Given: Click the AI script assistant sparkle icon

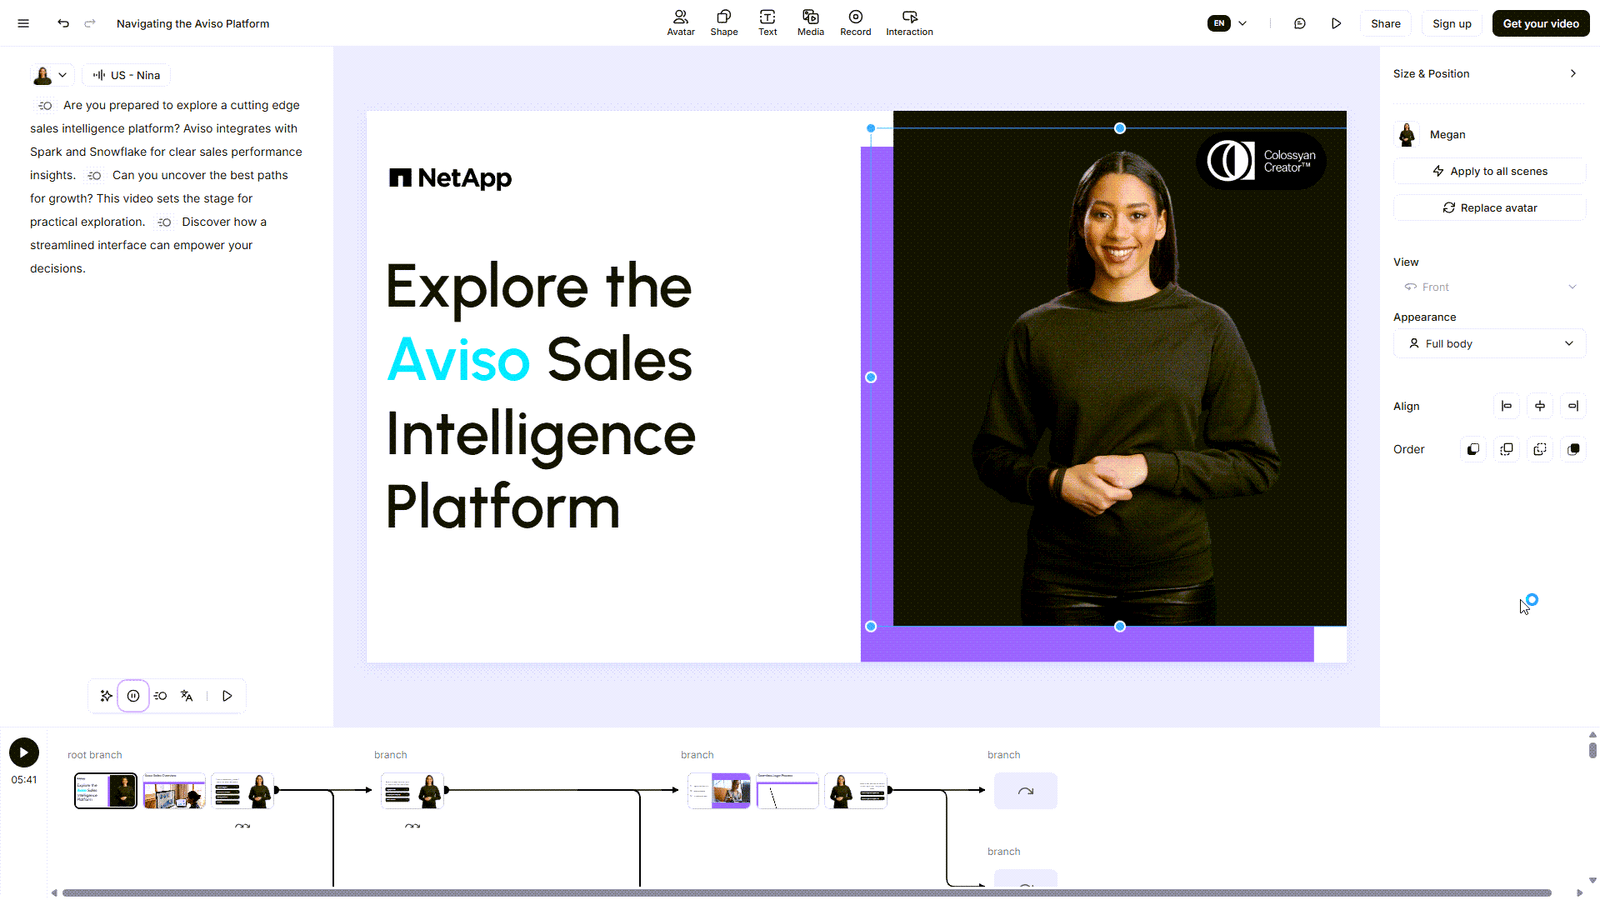Looking at the screenshot, I should pos(106,696).
